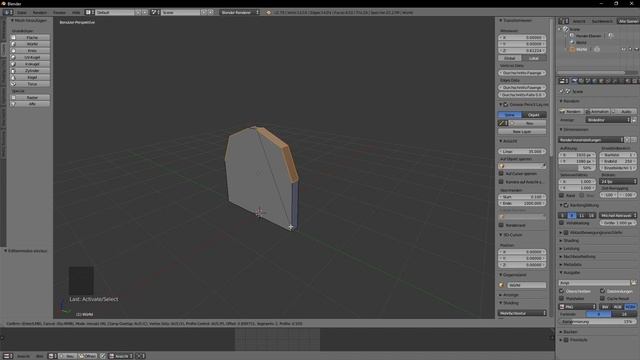
Task: Open the Render Layers tab icon in Properties
Action: coord(581,81)
